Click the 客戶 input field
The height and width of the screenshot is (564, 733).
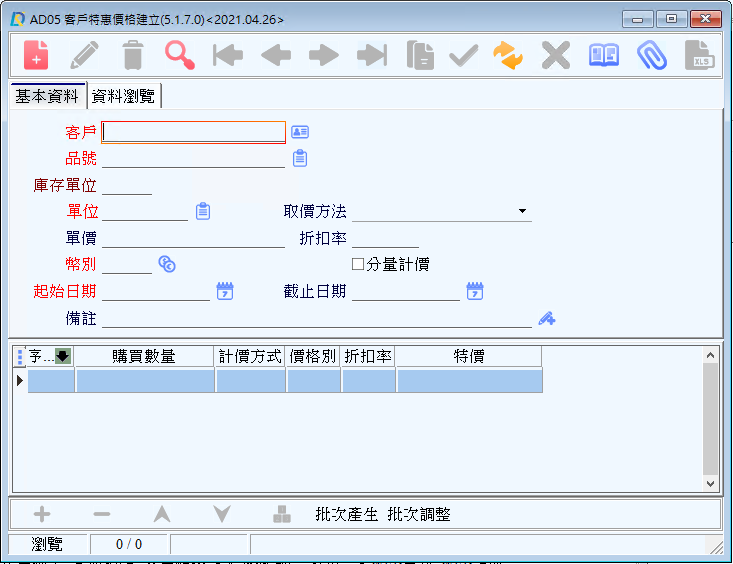[193, 132]
